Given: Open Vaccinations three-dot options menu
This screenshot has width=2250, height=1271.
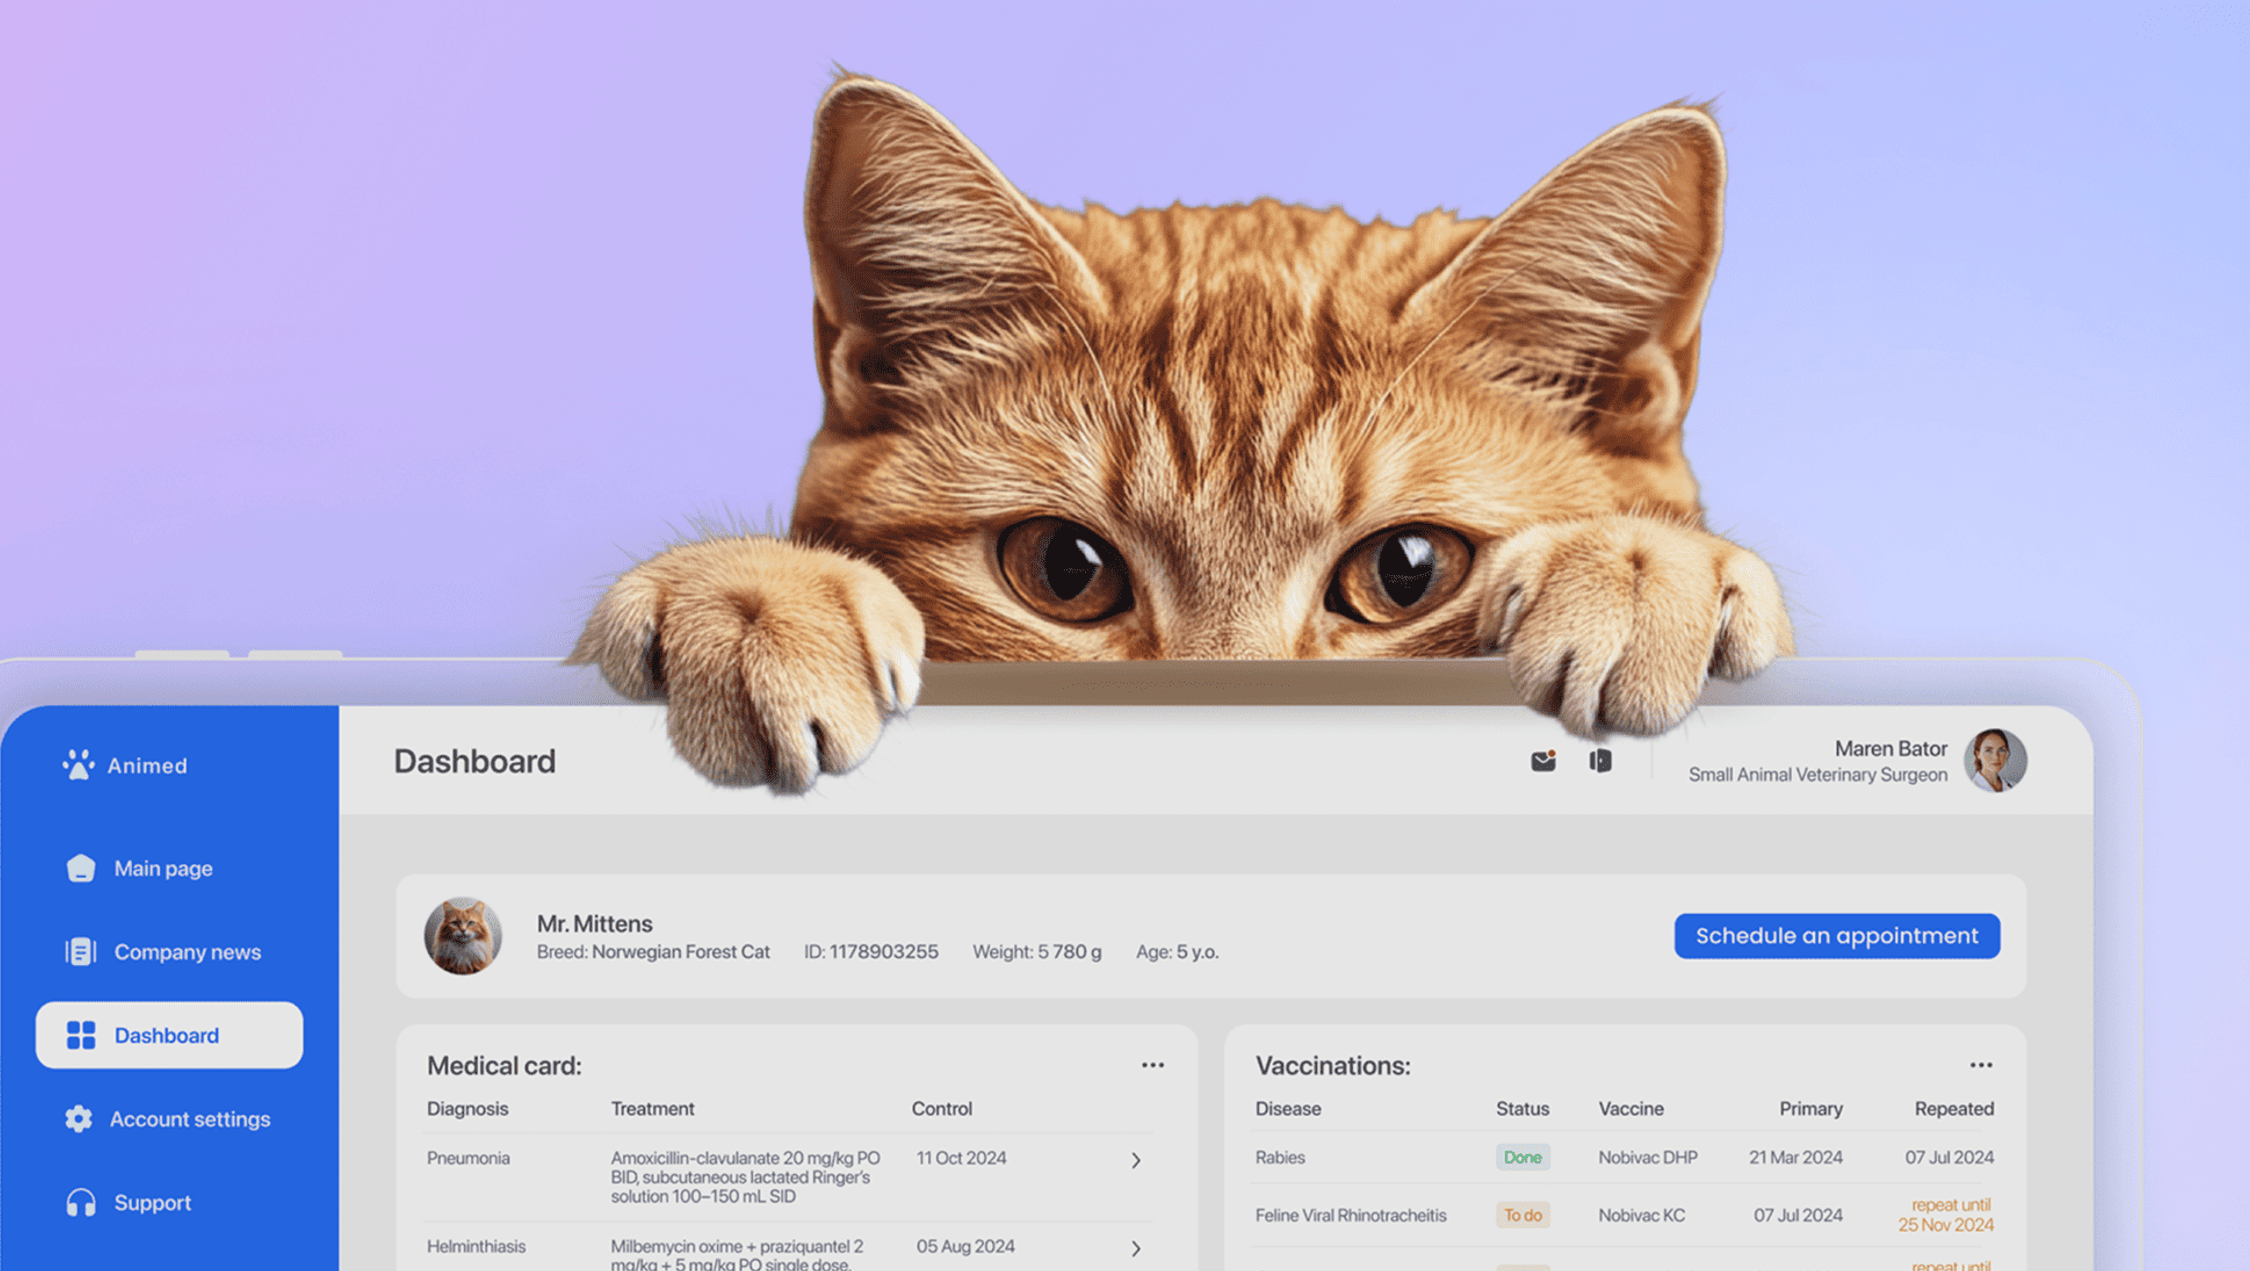Looking at the screenshot, I should [x=1980, y=1065].
